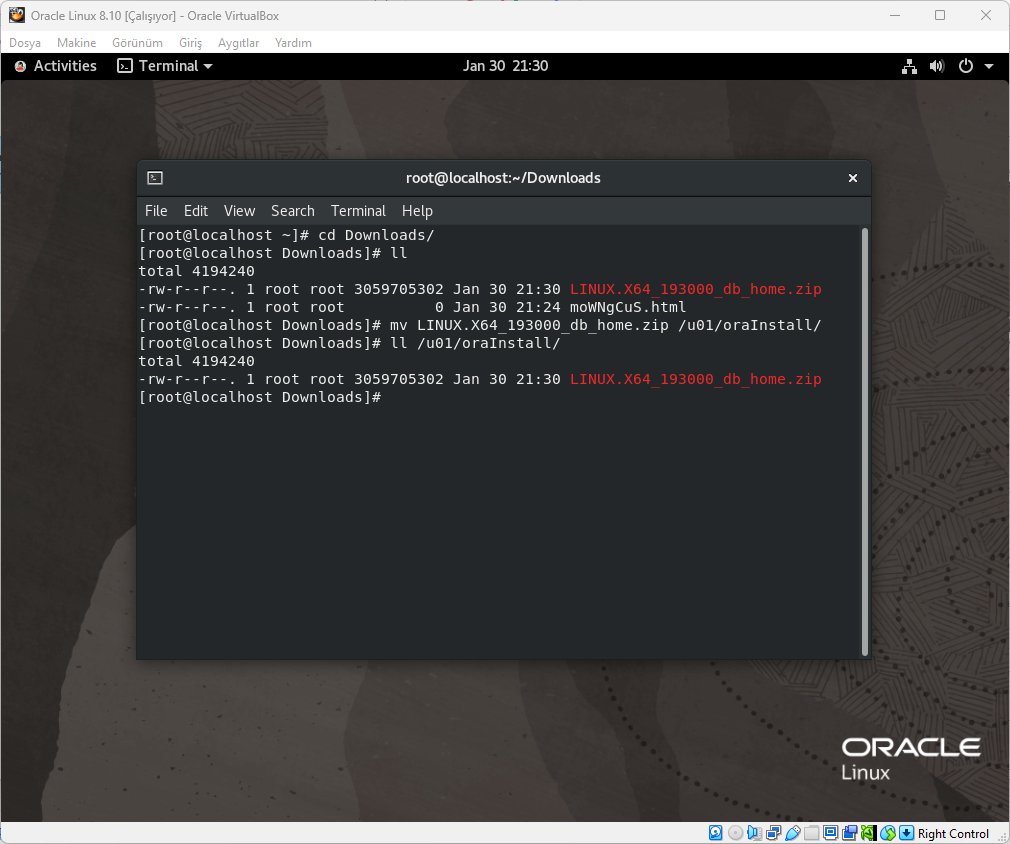Click the display settings status icon
This screenshot has width=1010, height=844.
(x=830, y=833)
